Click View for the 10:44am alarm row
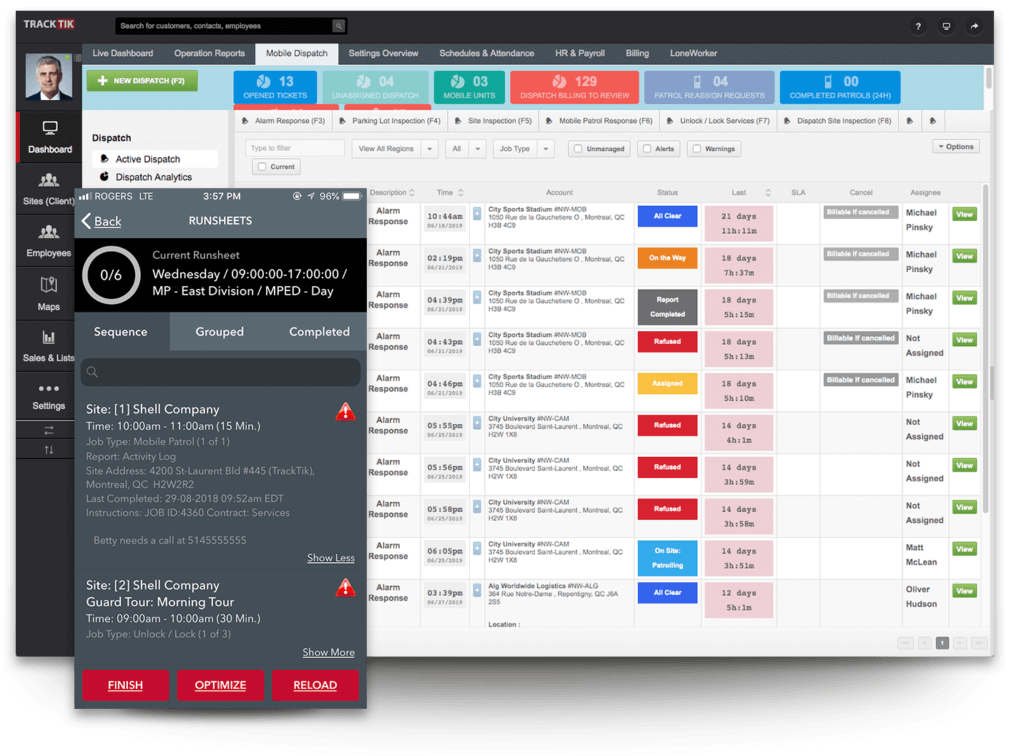 pos(964,214)
